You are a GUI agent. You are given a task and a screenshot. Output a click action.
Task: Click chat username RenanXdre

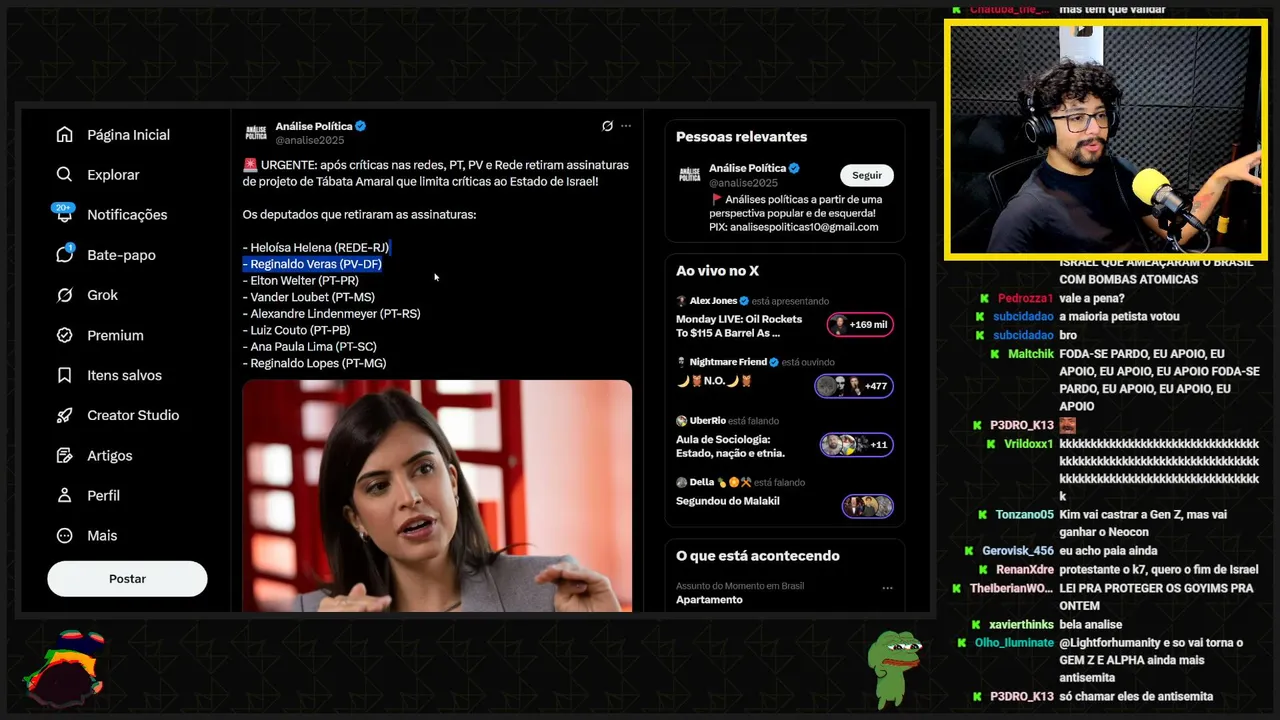point(1025,570)
